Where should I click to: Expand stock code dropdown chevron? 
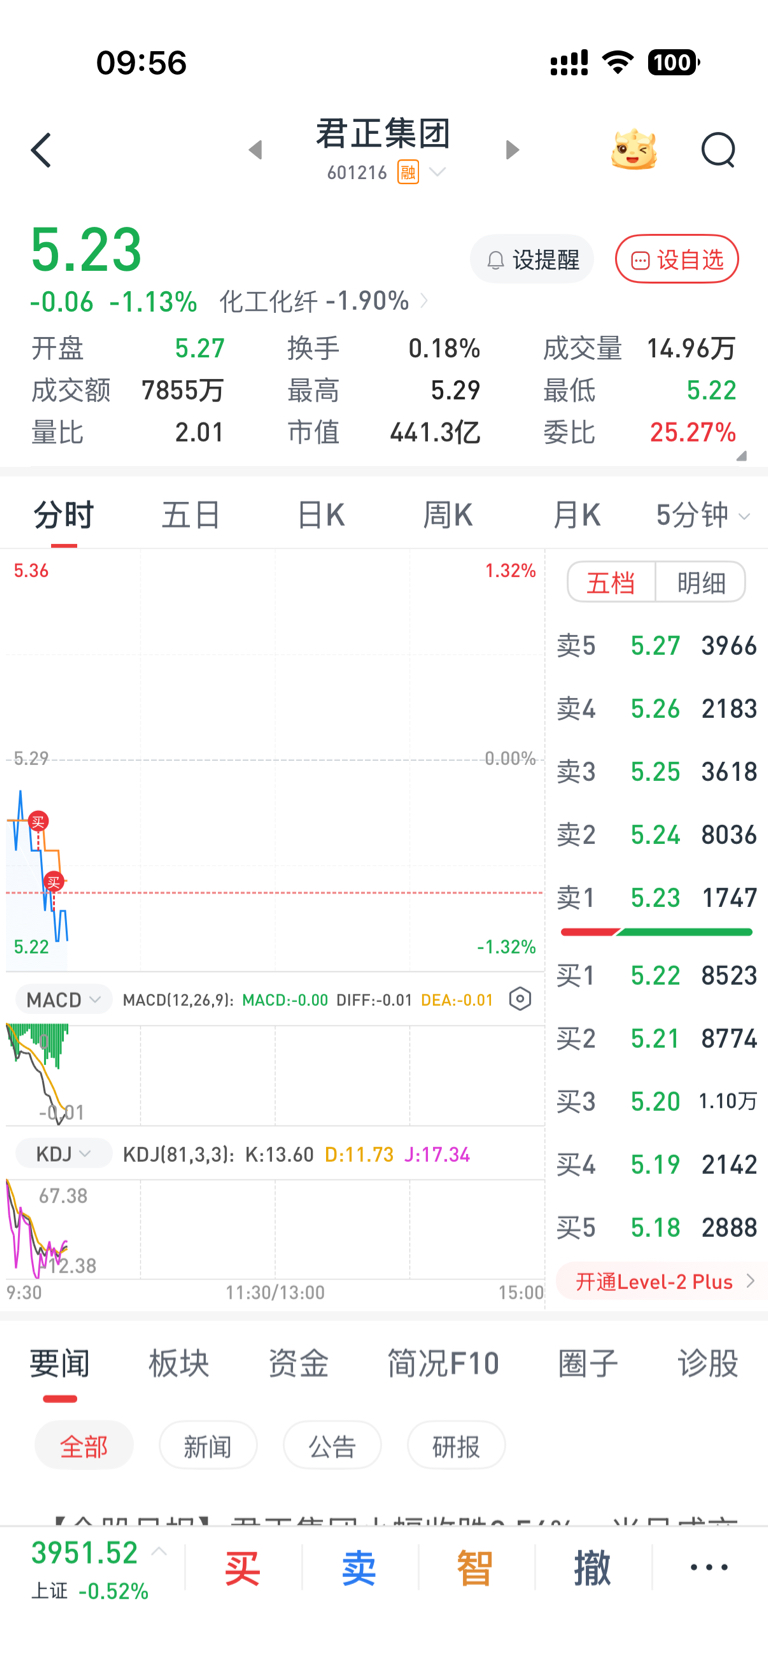coord(437,172)
